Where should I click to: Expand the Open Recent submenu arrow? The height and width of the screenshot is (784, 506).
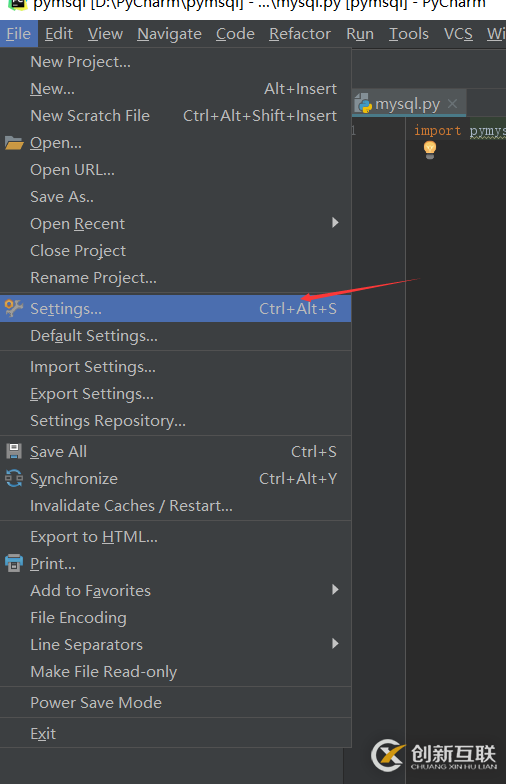point(336,222)
